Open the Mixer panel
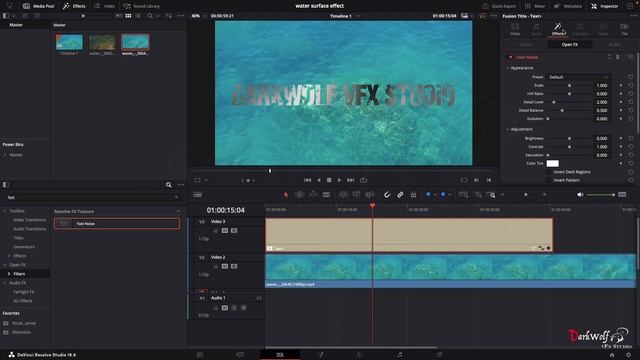Image resolution: width=640 pixels, height=360 pixels. click(535, 6)
